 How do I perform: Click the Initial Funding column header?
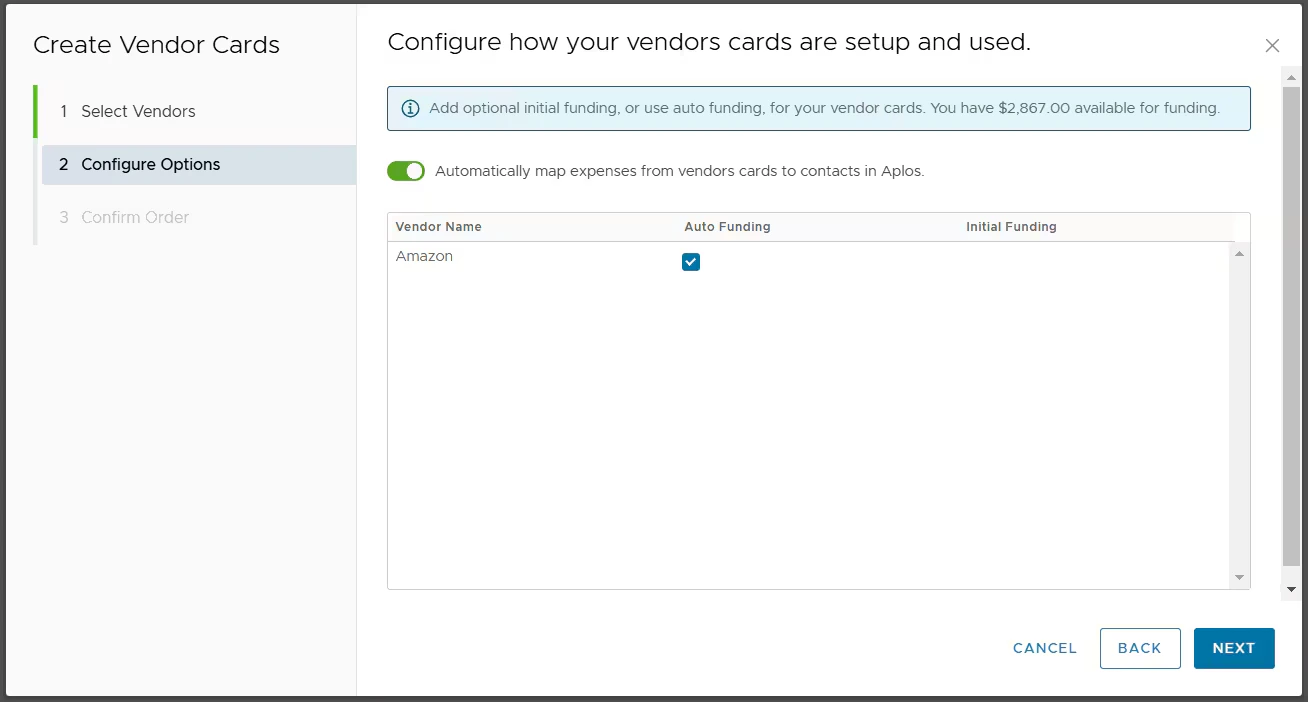pos(1011,226)
